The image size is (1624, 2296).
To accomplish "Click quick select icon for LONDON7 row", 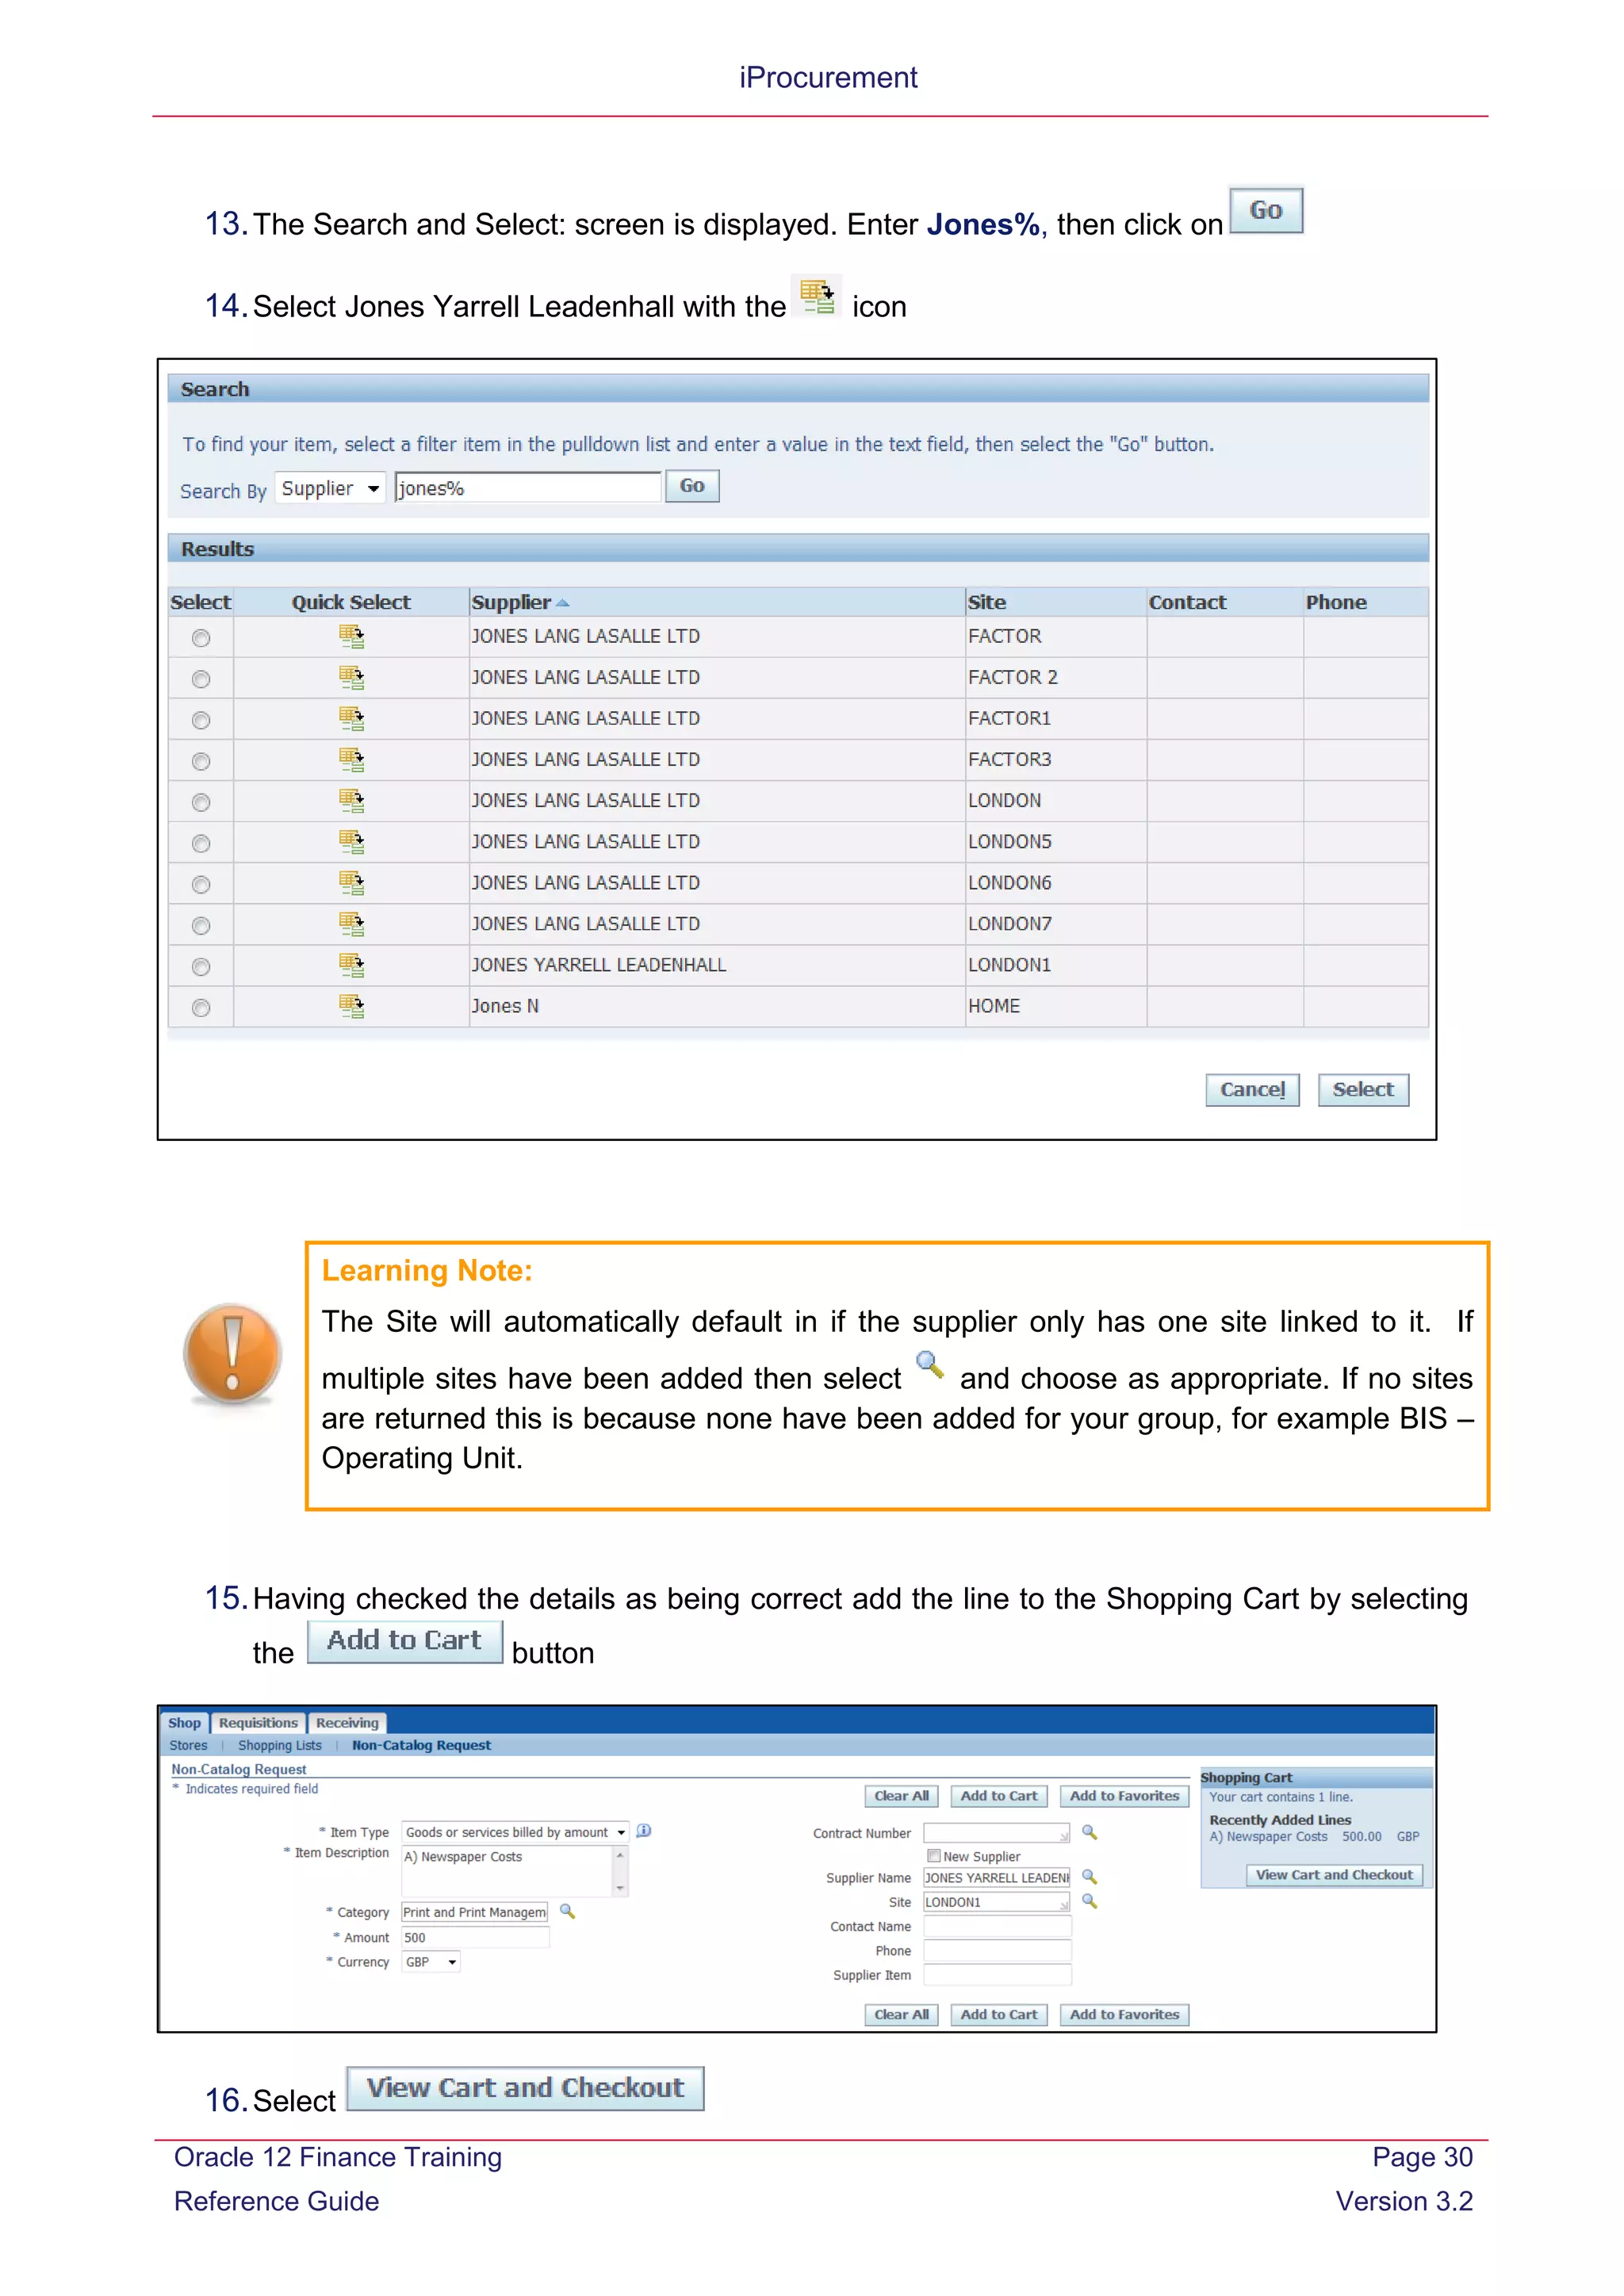I will coord(351,924).
